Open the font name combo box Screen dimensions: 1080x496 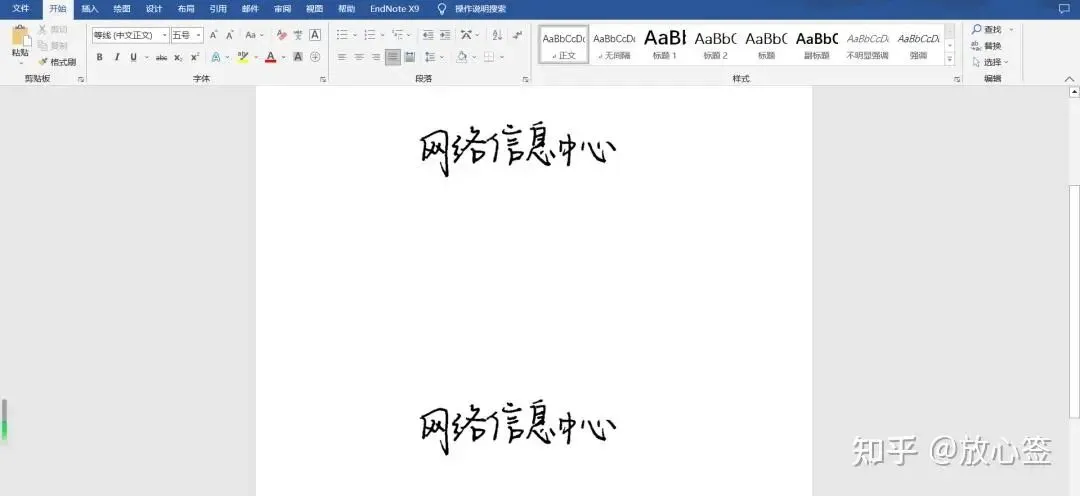131,35
